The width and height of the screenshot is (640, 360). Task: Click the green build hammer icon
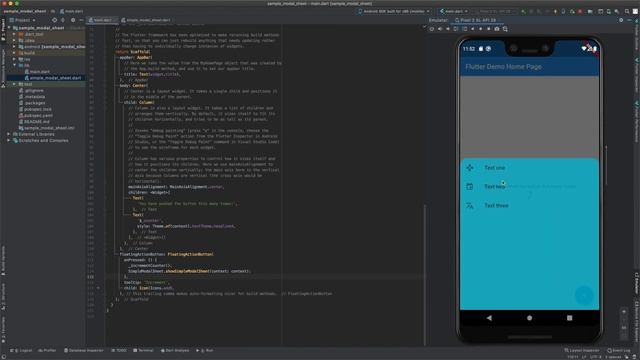click(523, 11)
